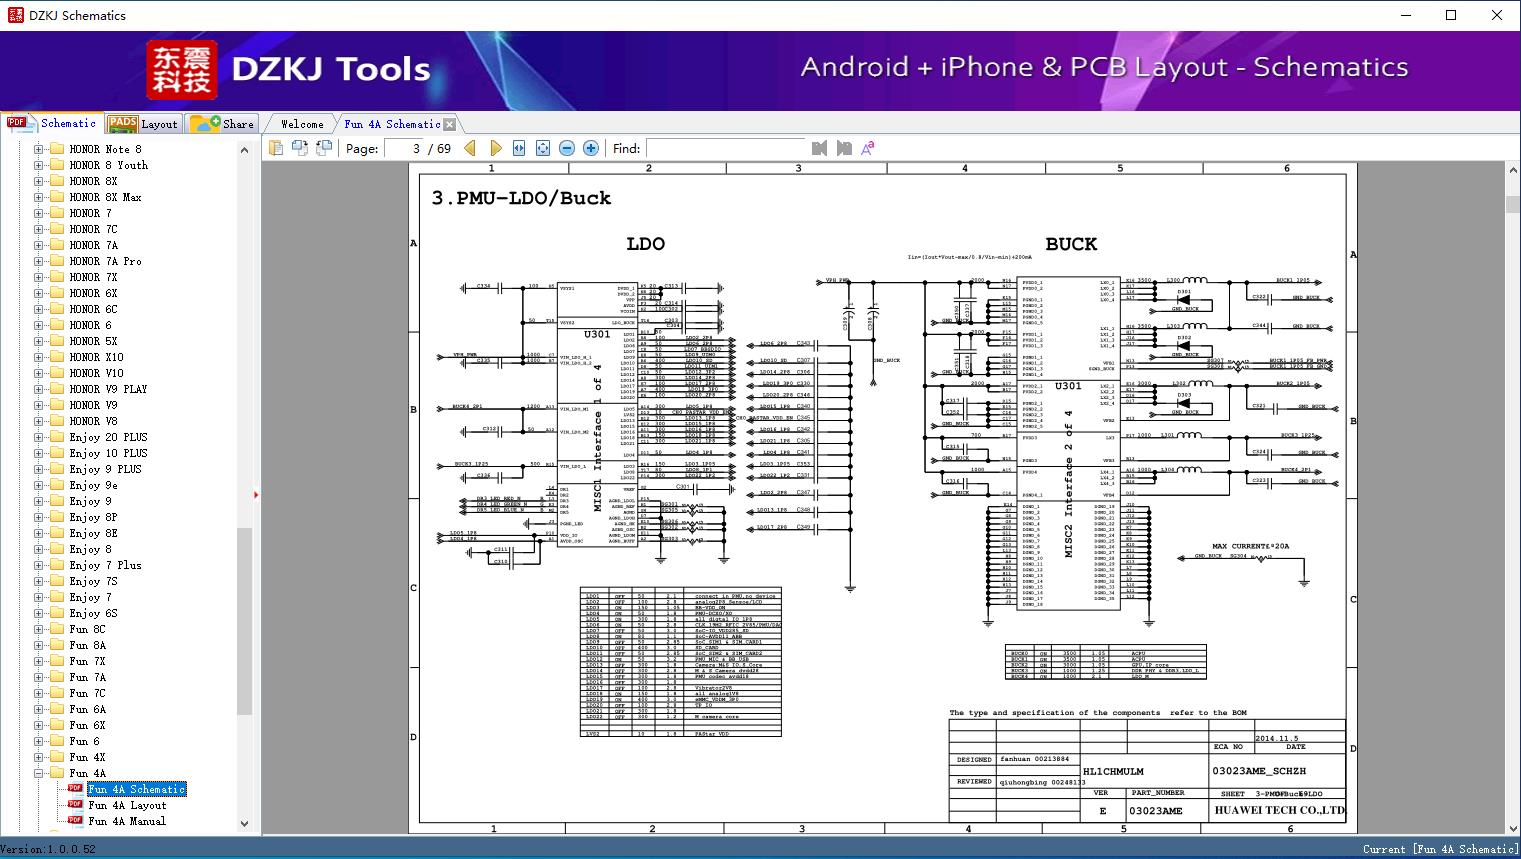Click the rotate page toolbar icon with curved arrow

coord(299,148)
